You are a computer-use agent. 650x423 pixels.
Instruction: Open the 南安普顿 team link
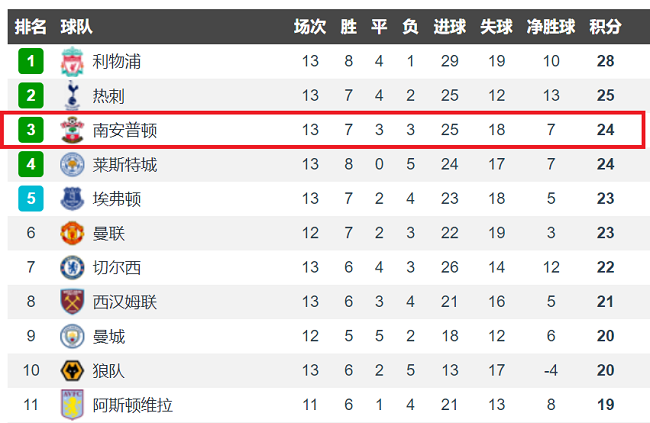pyautogui.click(x=124, y=130)
